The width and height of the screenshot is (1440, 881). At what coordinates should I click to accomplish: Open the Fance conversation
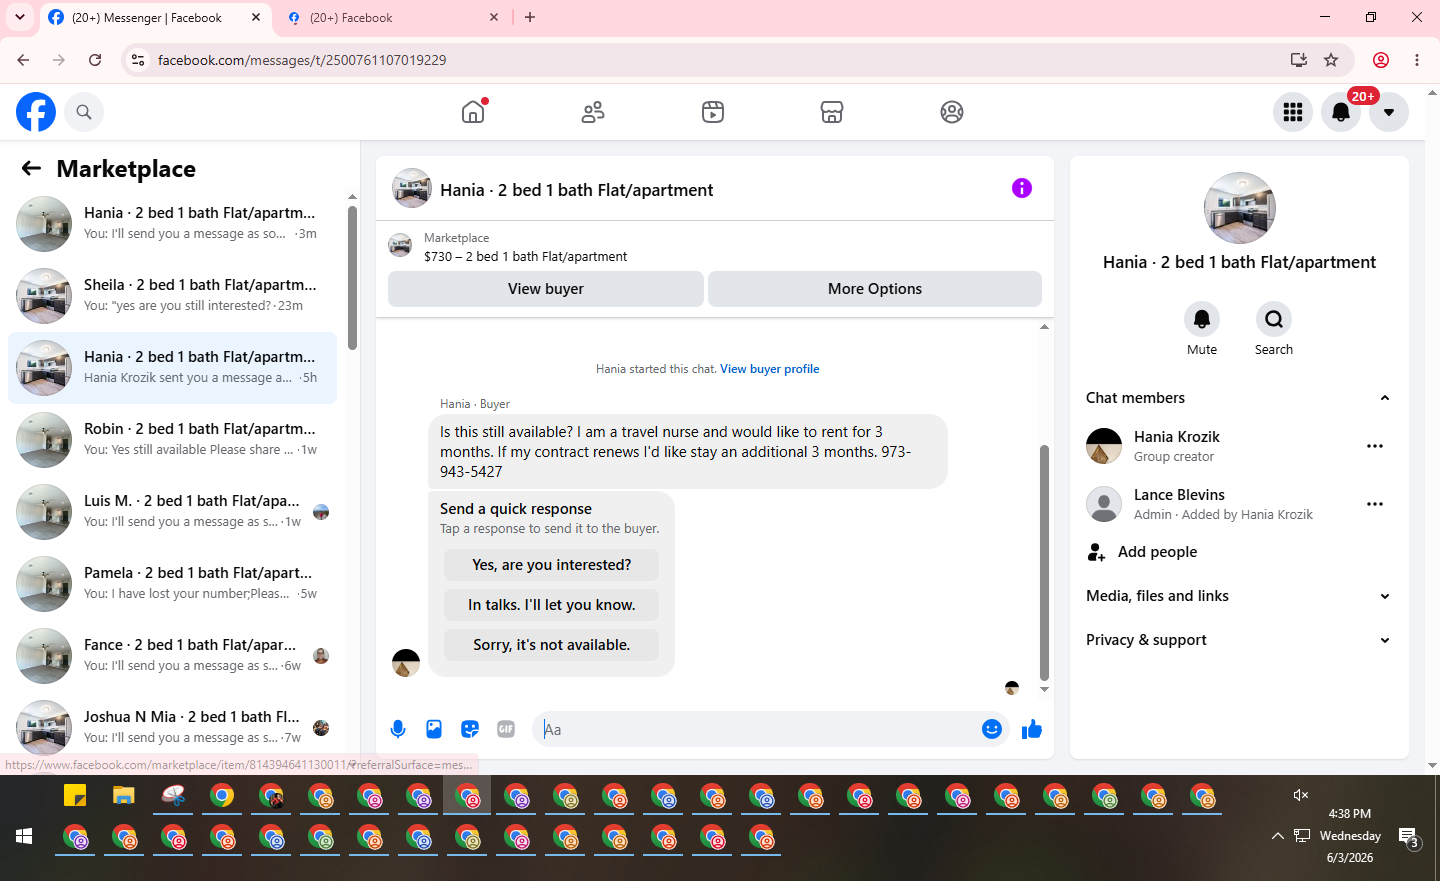coord(172,656)
